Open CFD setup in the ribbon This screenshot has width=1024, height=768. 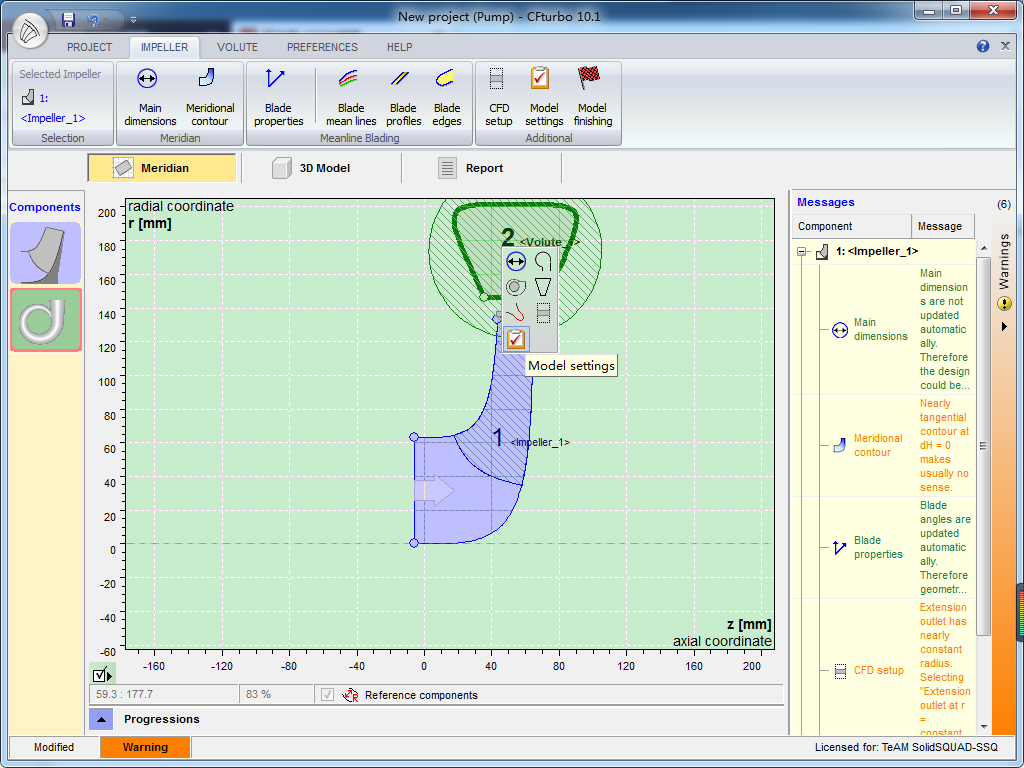click(x=499, y=97)
